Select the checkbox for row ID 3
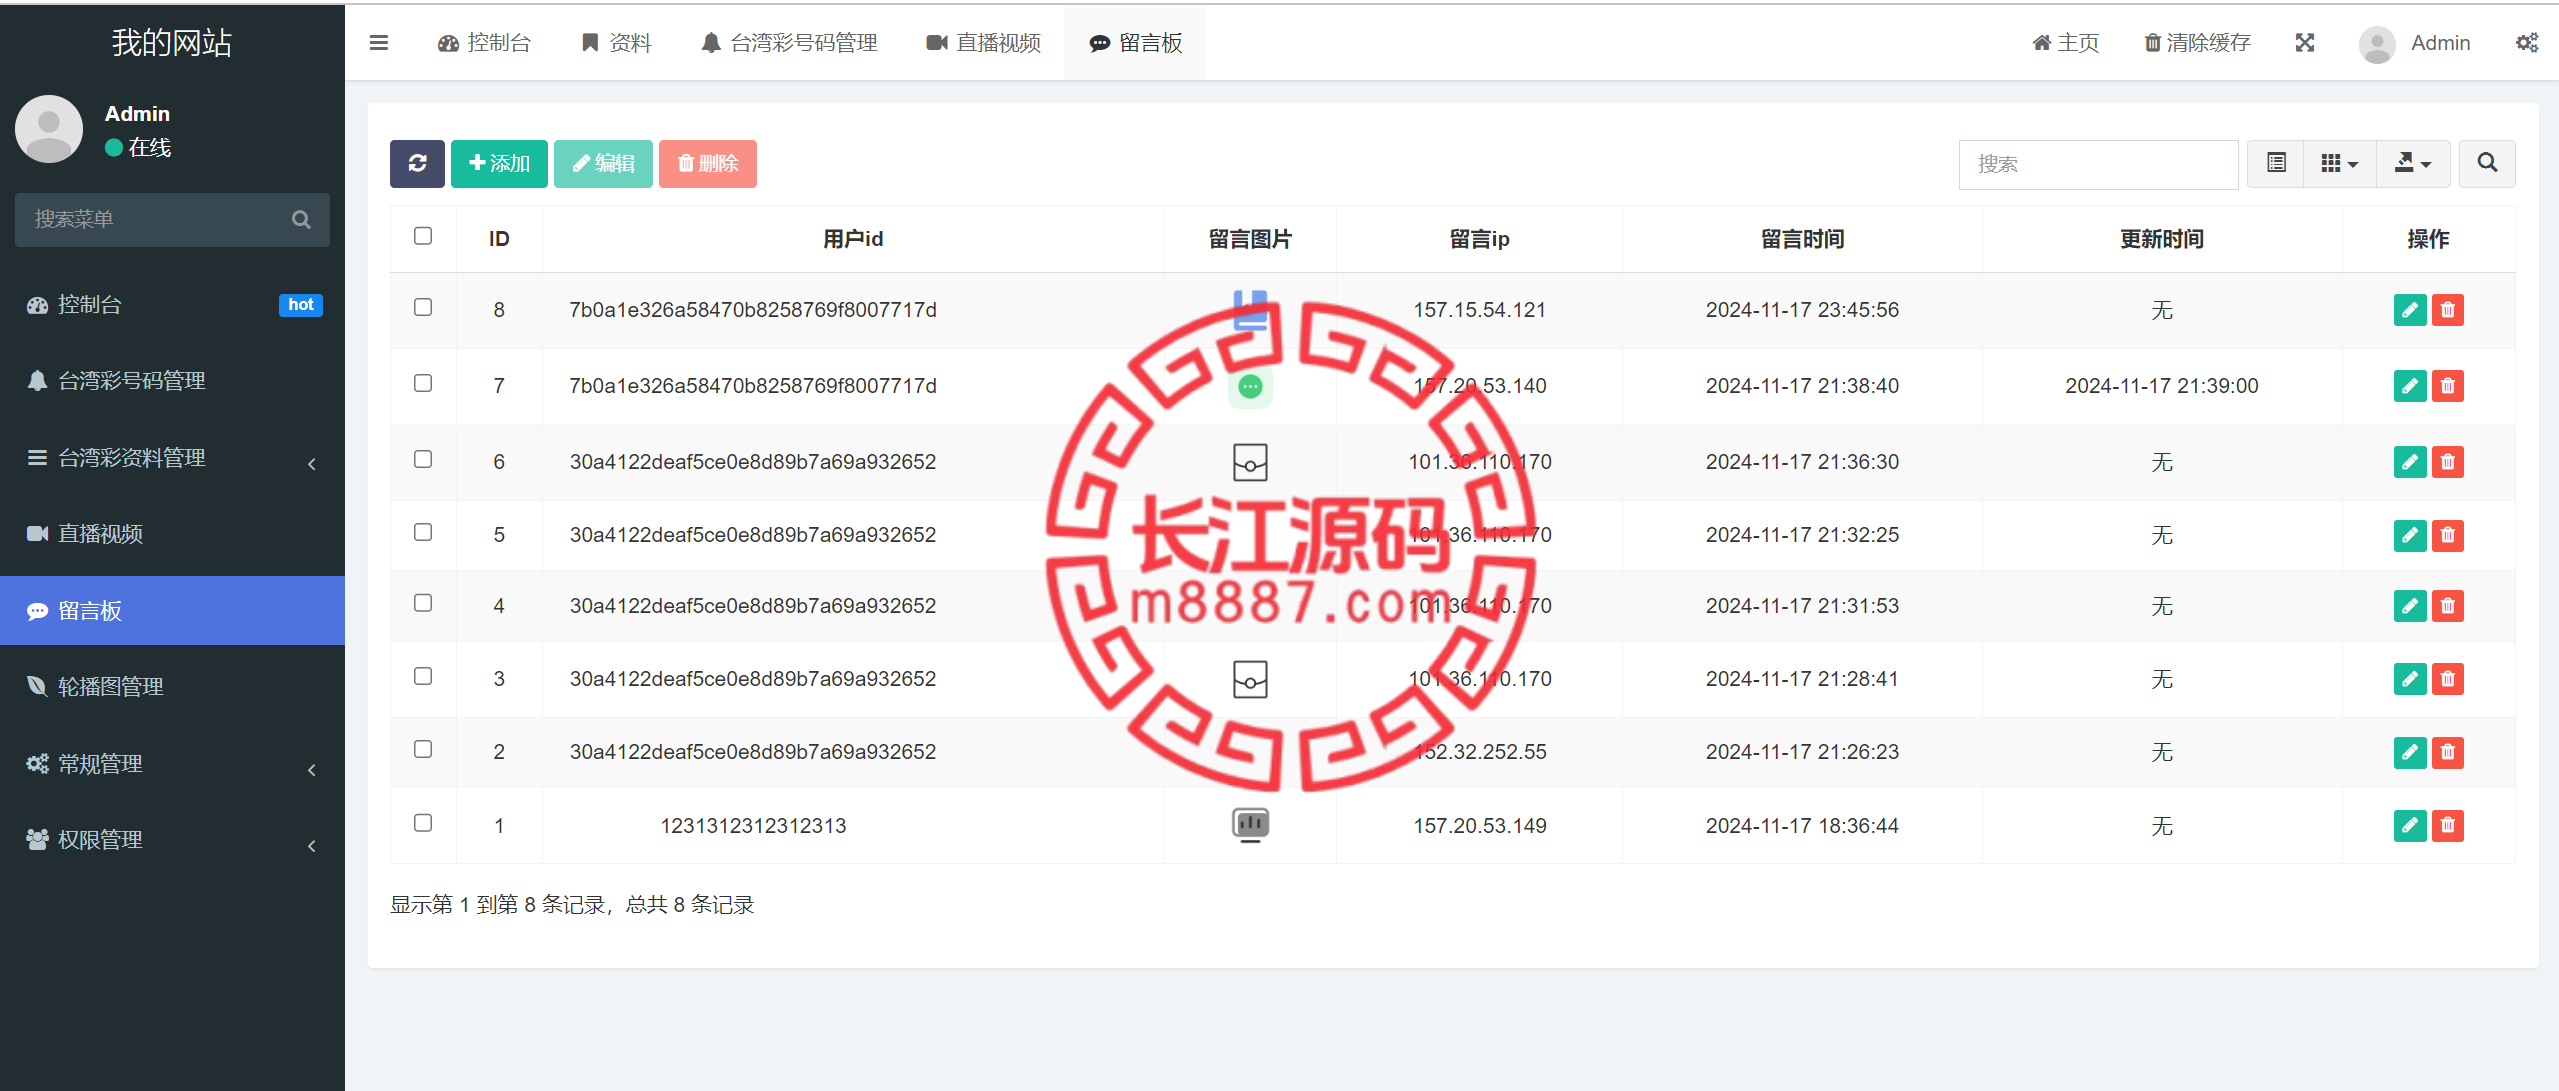Image resolution: width=2559 pixels, height=1091 pixels. pos(423,676)
